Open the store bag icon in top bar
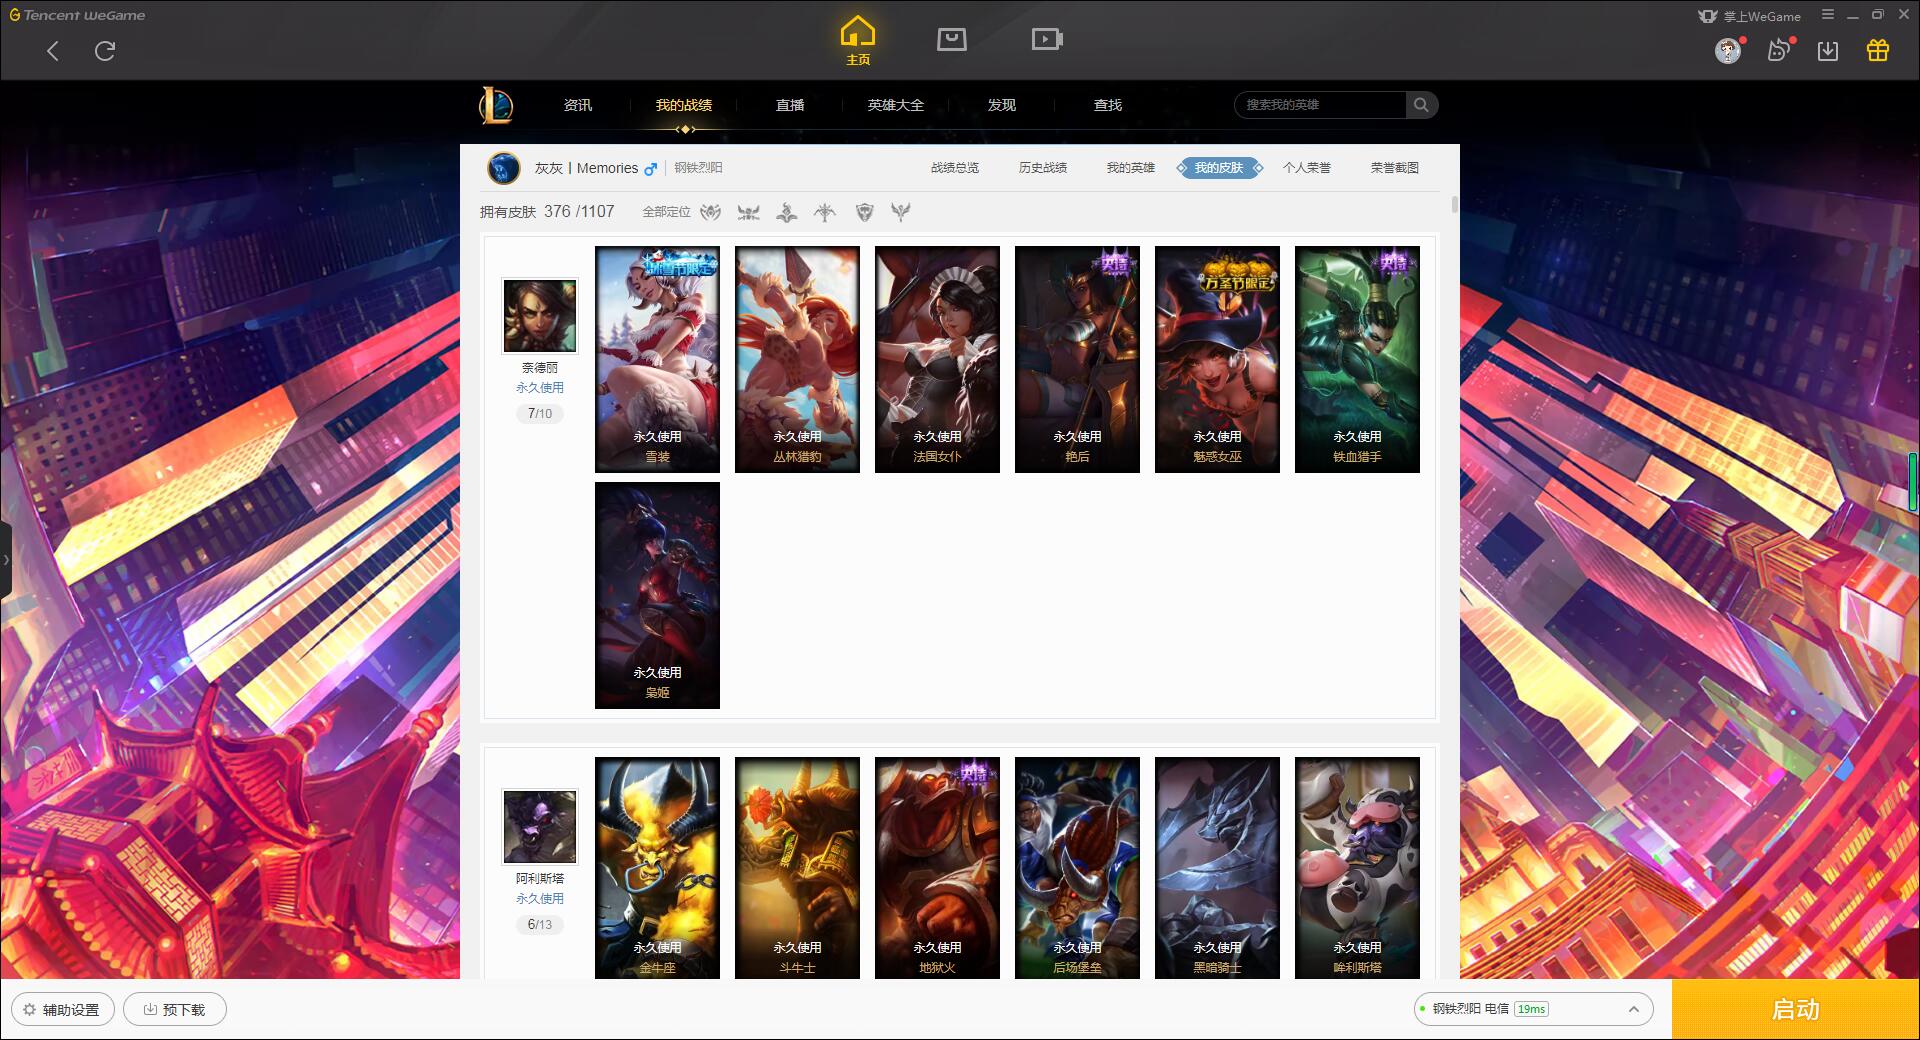1920x1040 pixels. 951,40
